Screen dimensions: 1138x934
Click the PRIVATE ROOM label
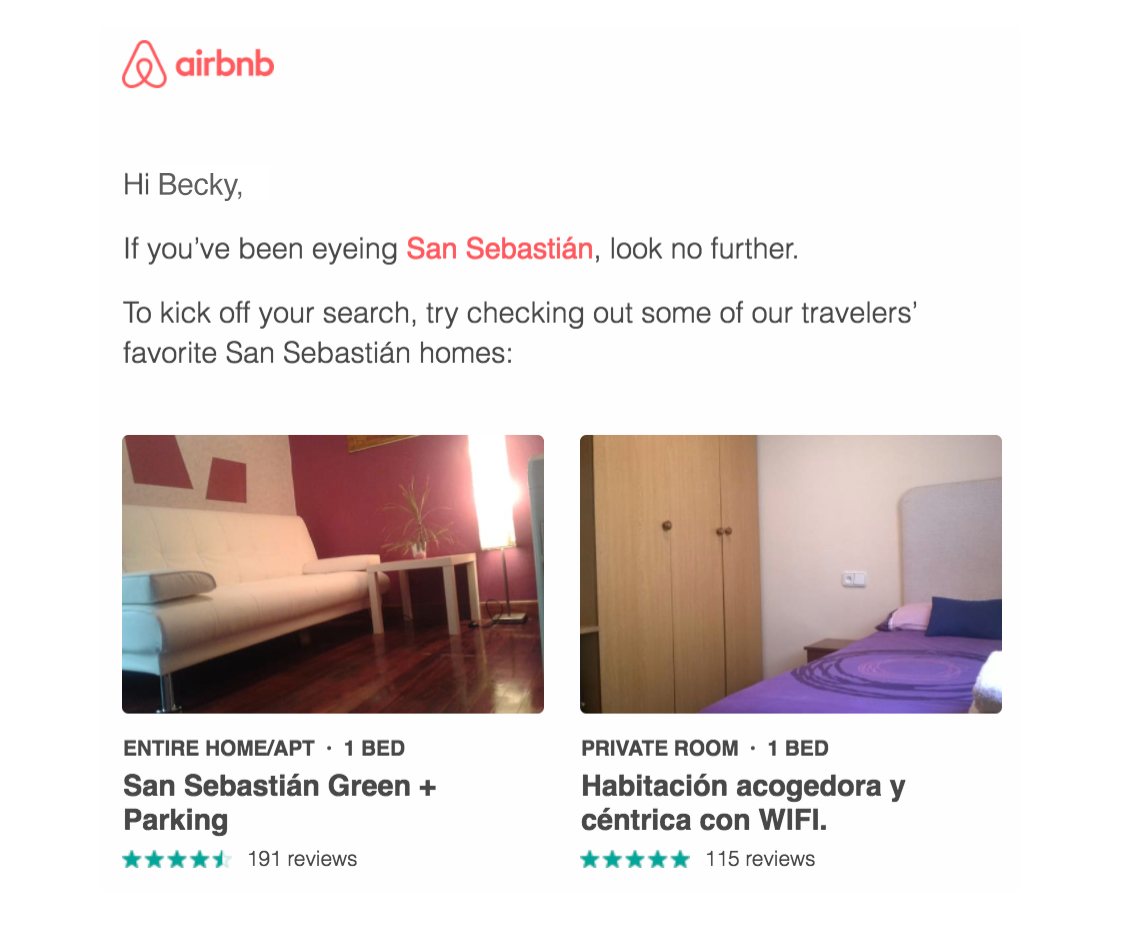click(659, 748)
